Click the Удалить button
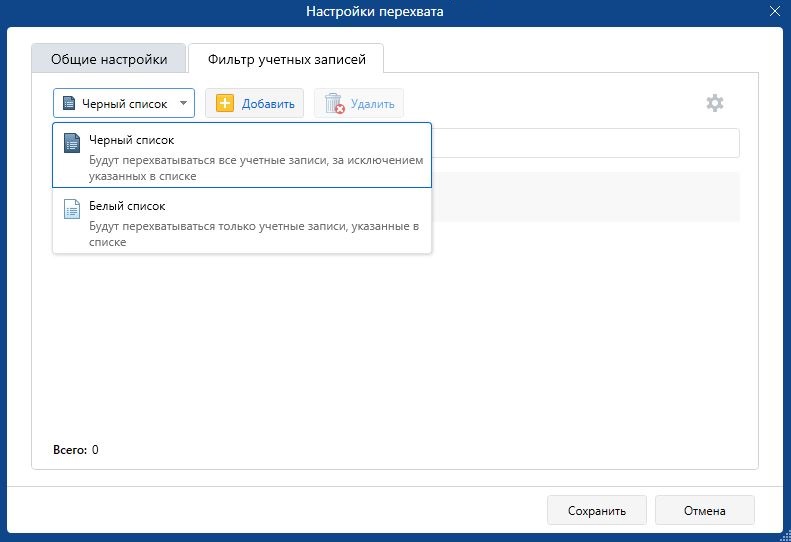Screen dimensions: 791x542 click(359, 103)
